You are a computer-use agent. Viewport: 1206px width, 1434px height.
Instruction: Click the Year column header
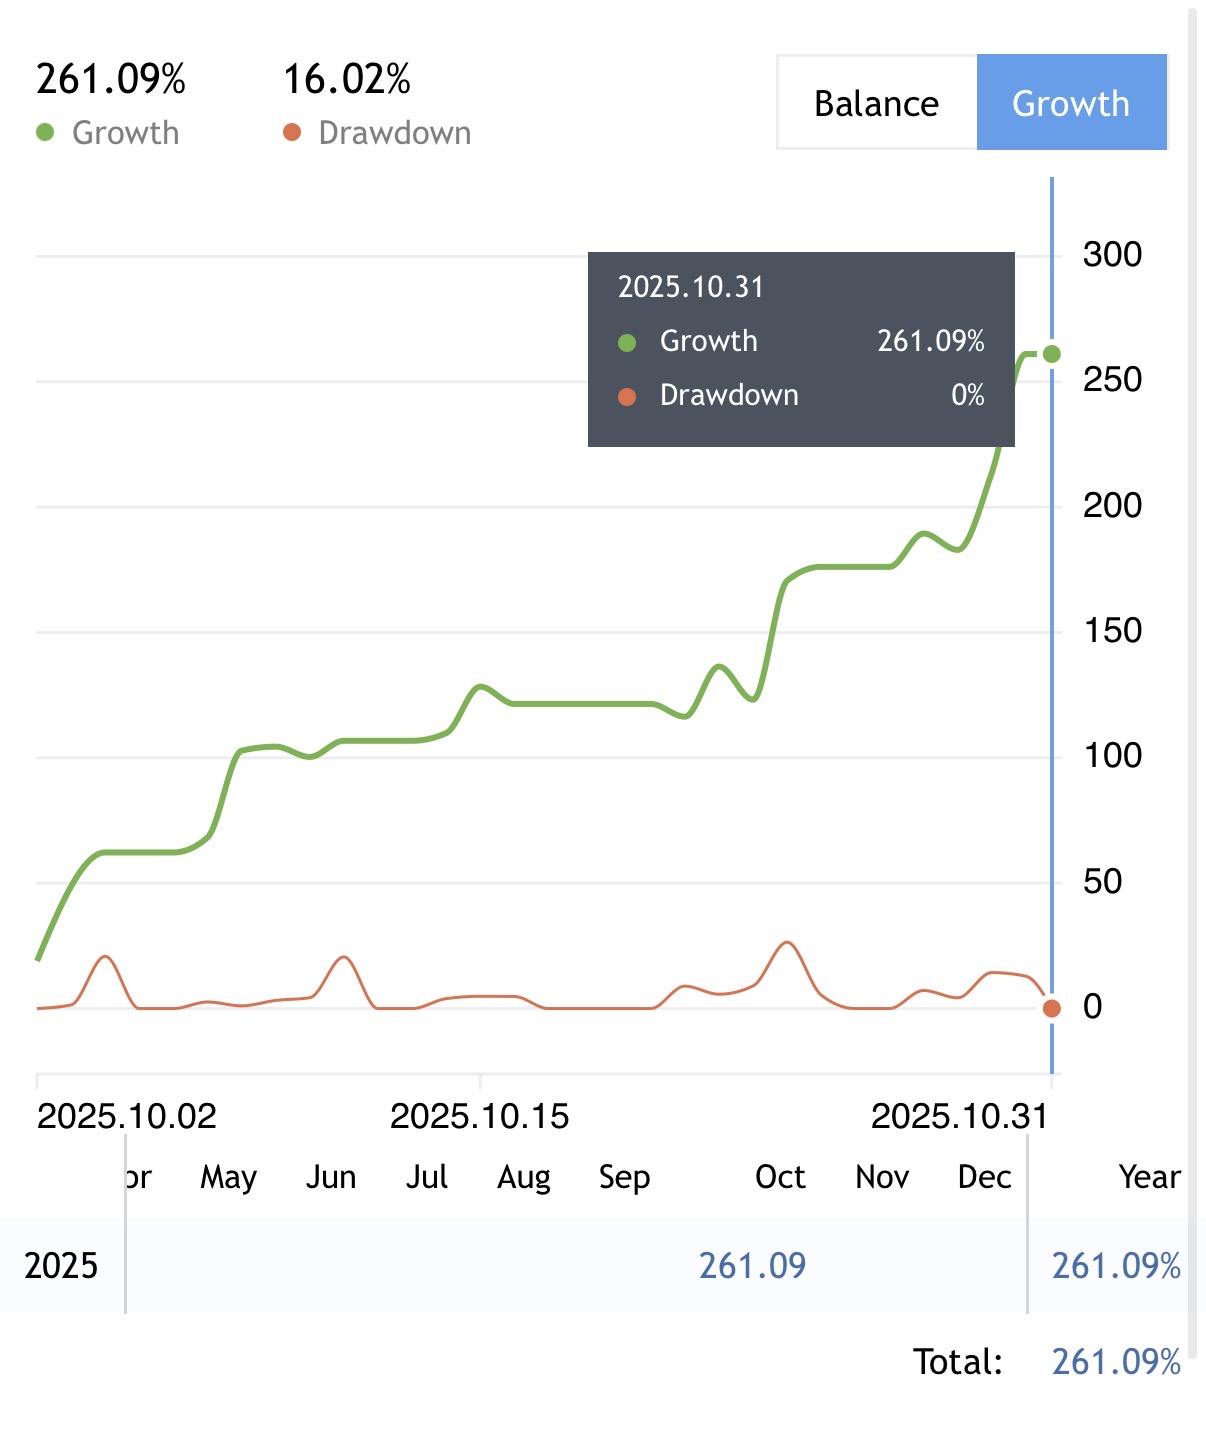1149,1177
